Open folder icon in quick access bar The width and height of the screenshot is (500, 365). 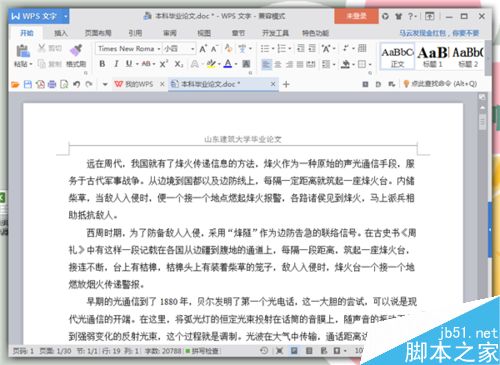pos(15,84)
